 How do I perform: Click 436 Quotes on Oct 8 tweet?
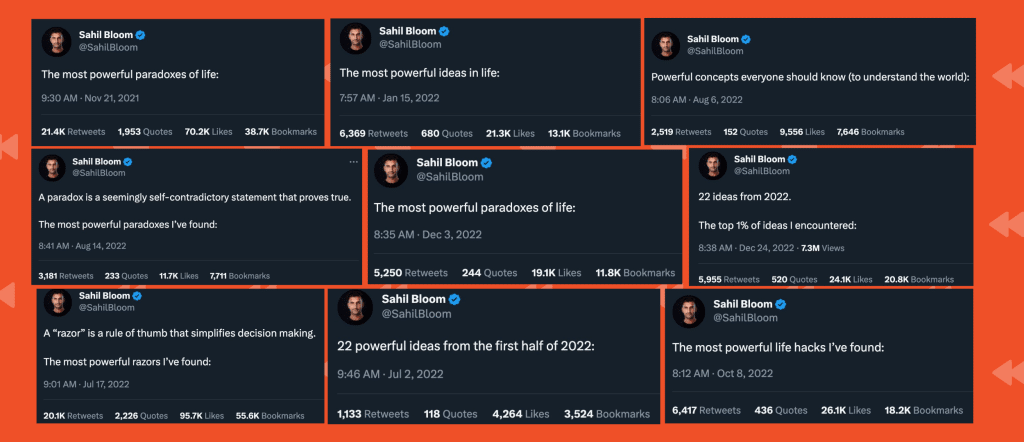[x=781, y=410]
